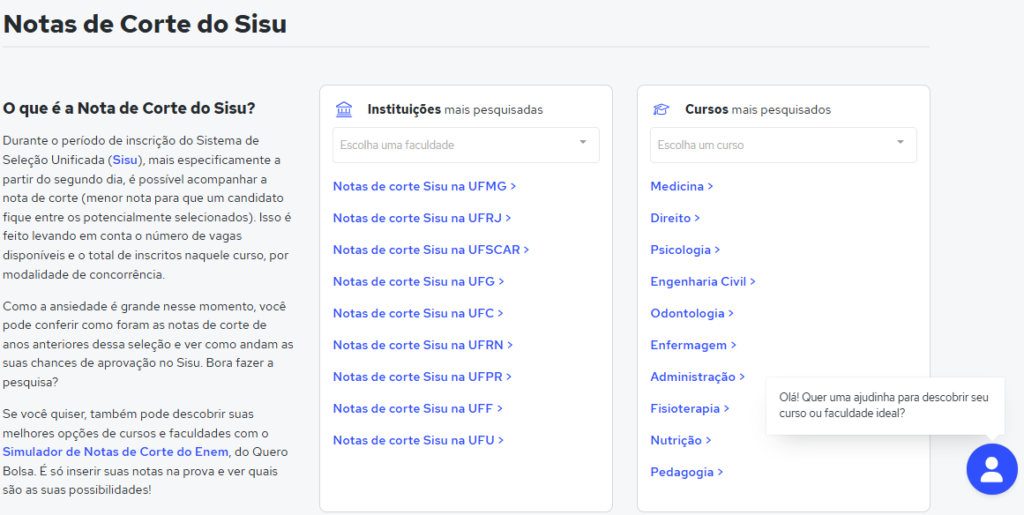This screenshot has width=1024, height=515.
Task: Open the chat assistant avatar button
Action: click(991, 468)
